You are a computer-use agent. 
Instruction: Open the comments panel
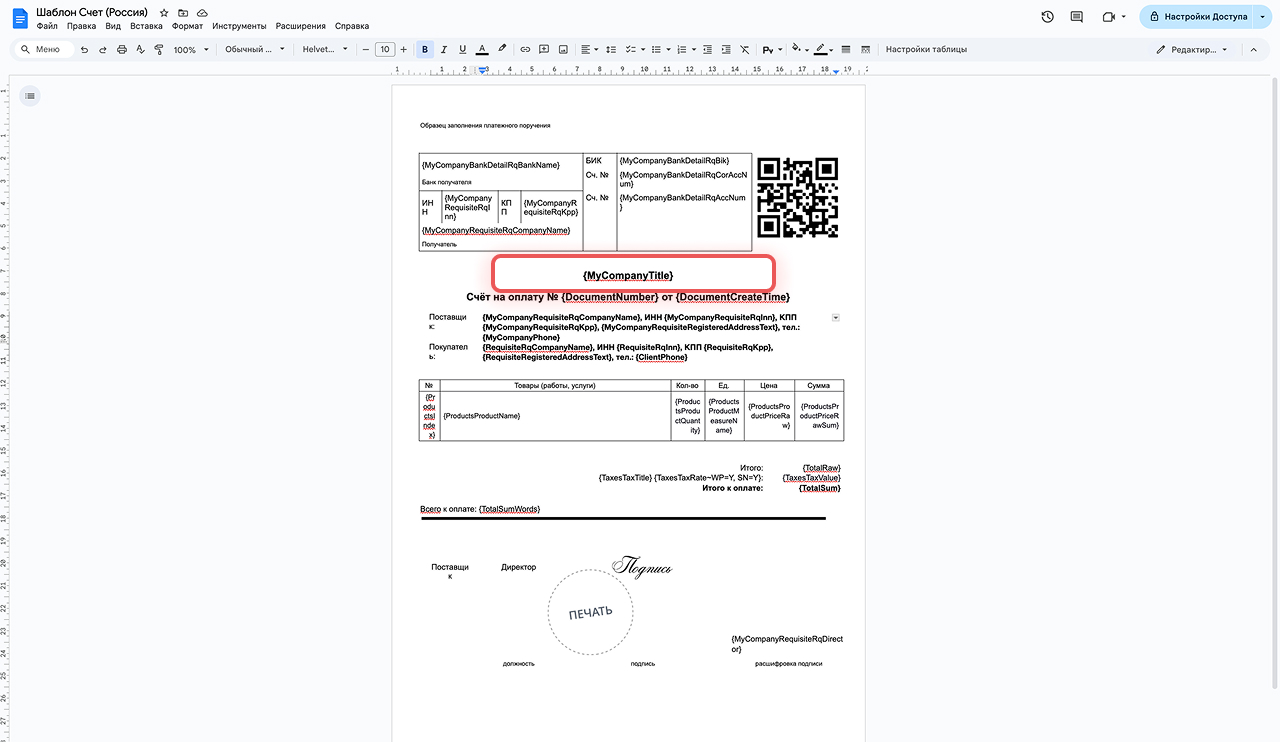1076,17
